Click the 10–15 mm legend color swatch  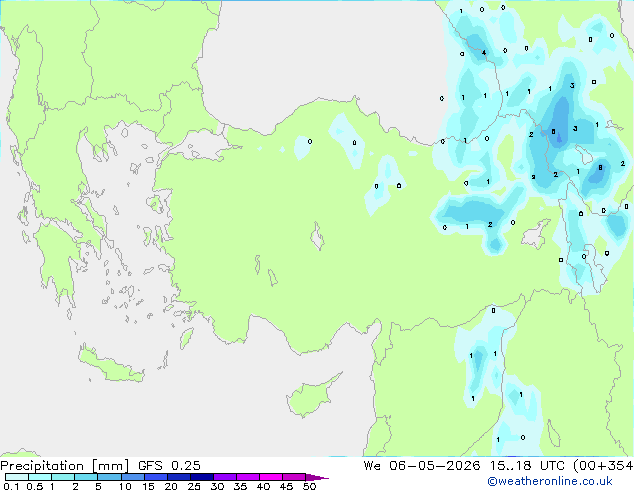click(133, 477)
